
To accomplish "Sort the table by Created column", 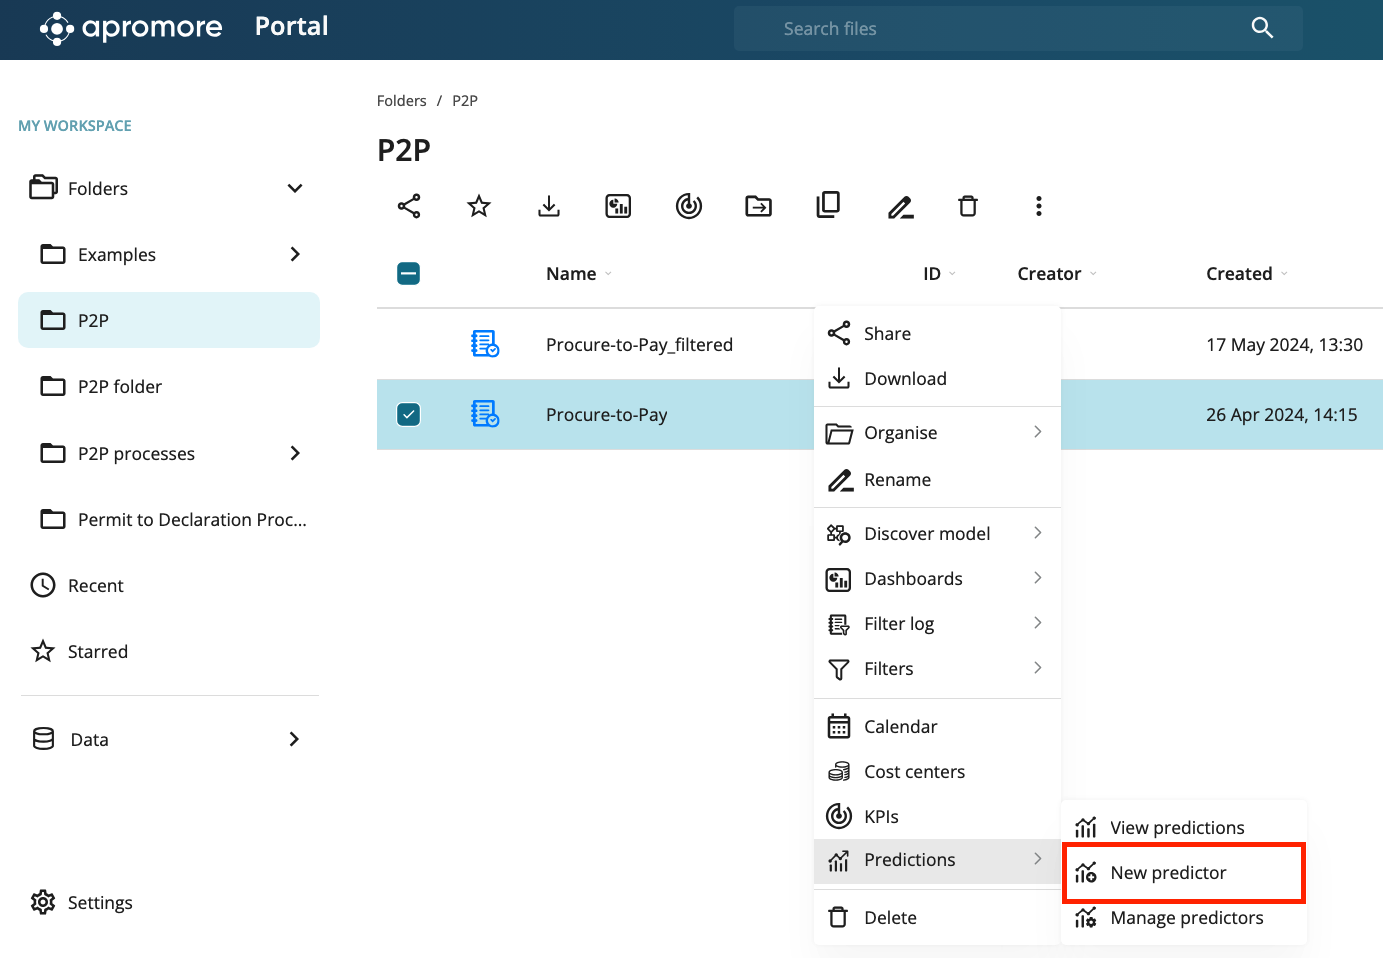I will pyautogui.click(x=1239, y=274).
